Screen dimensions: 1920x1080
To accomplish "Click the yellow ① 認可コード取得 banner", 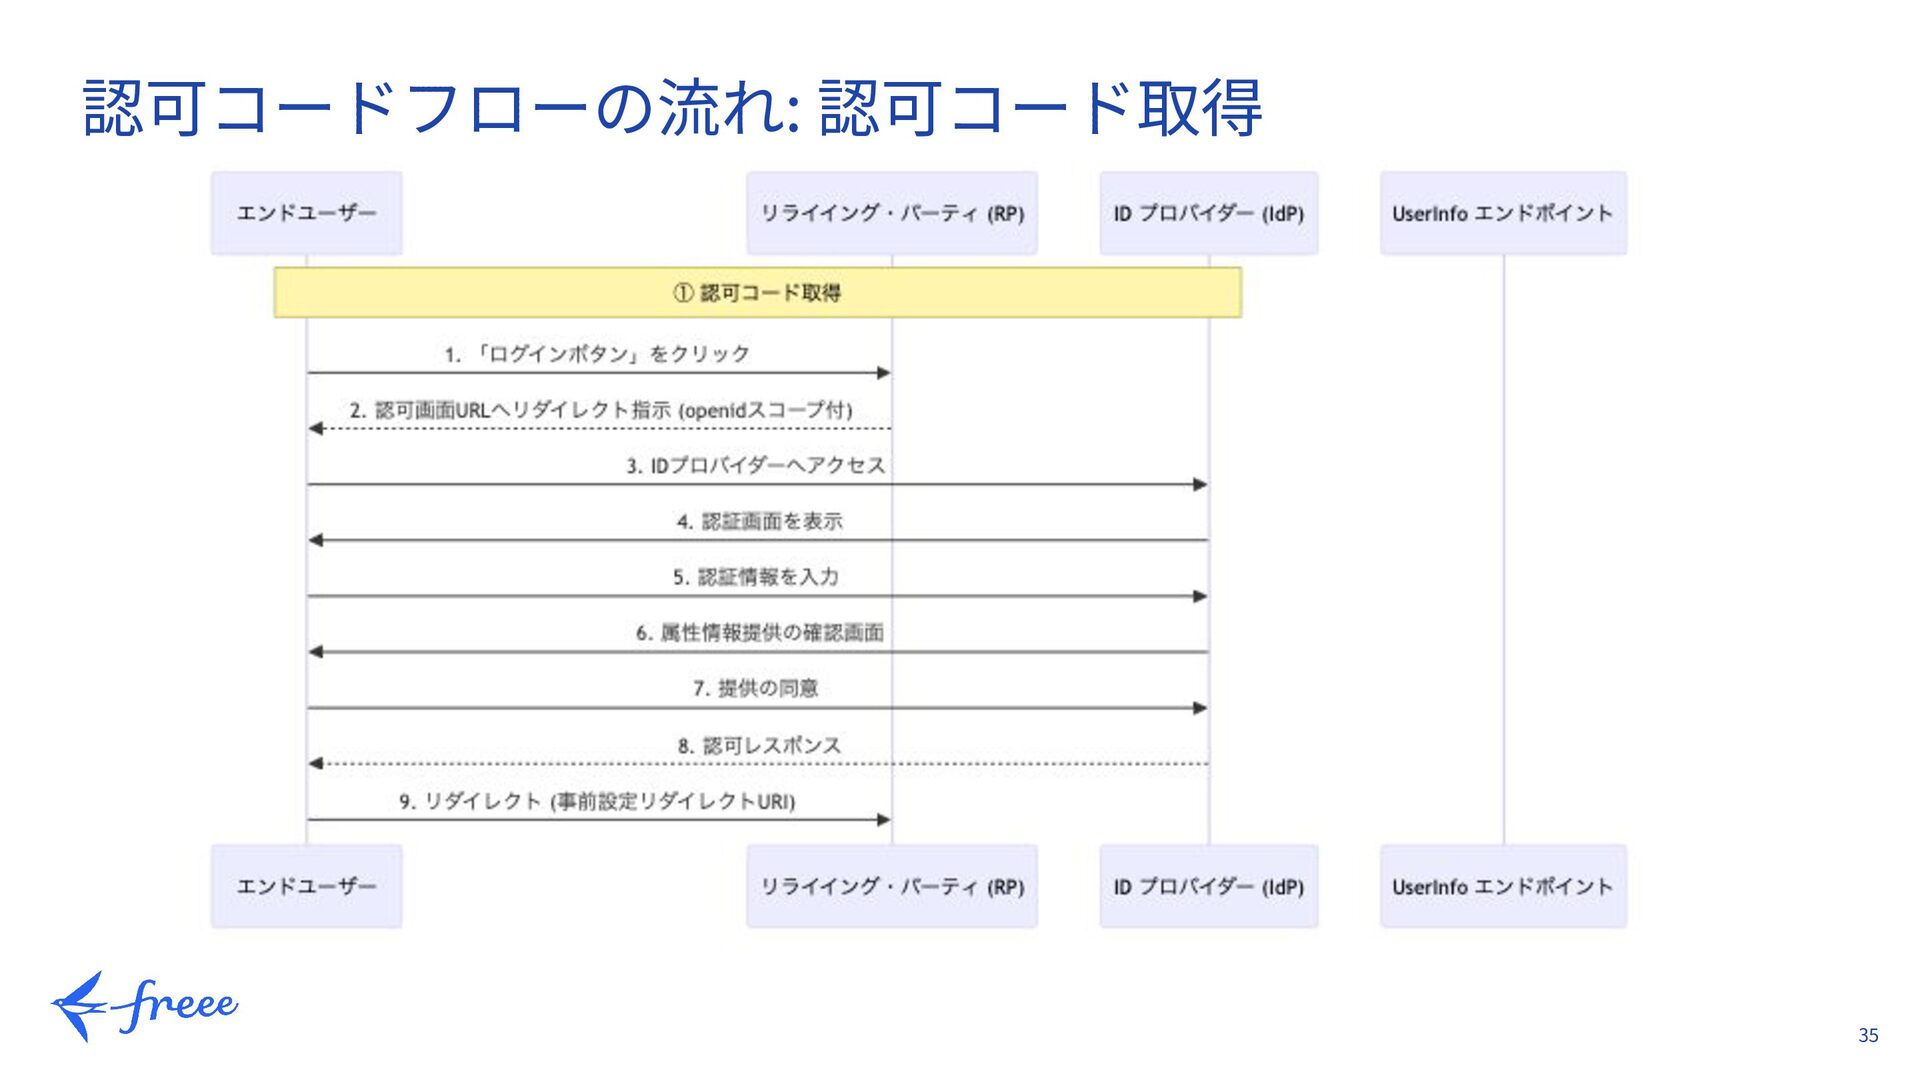I will click(757, 293).
